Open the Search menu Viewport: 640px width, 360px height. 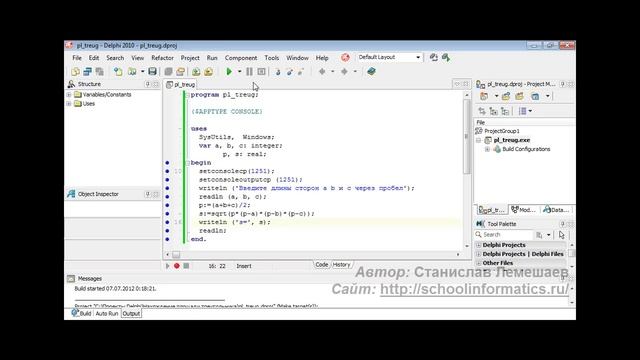[x=115, y=58]
